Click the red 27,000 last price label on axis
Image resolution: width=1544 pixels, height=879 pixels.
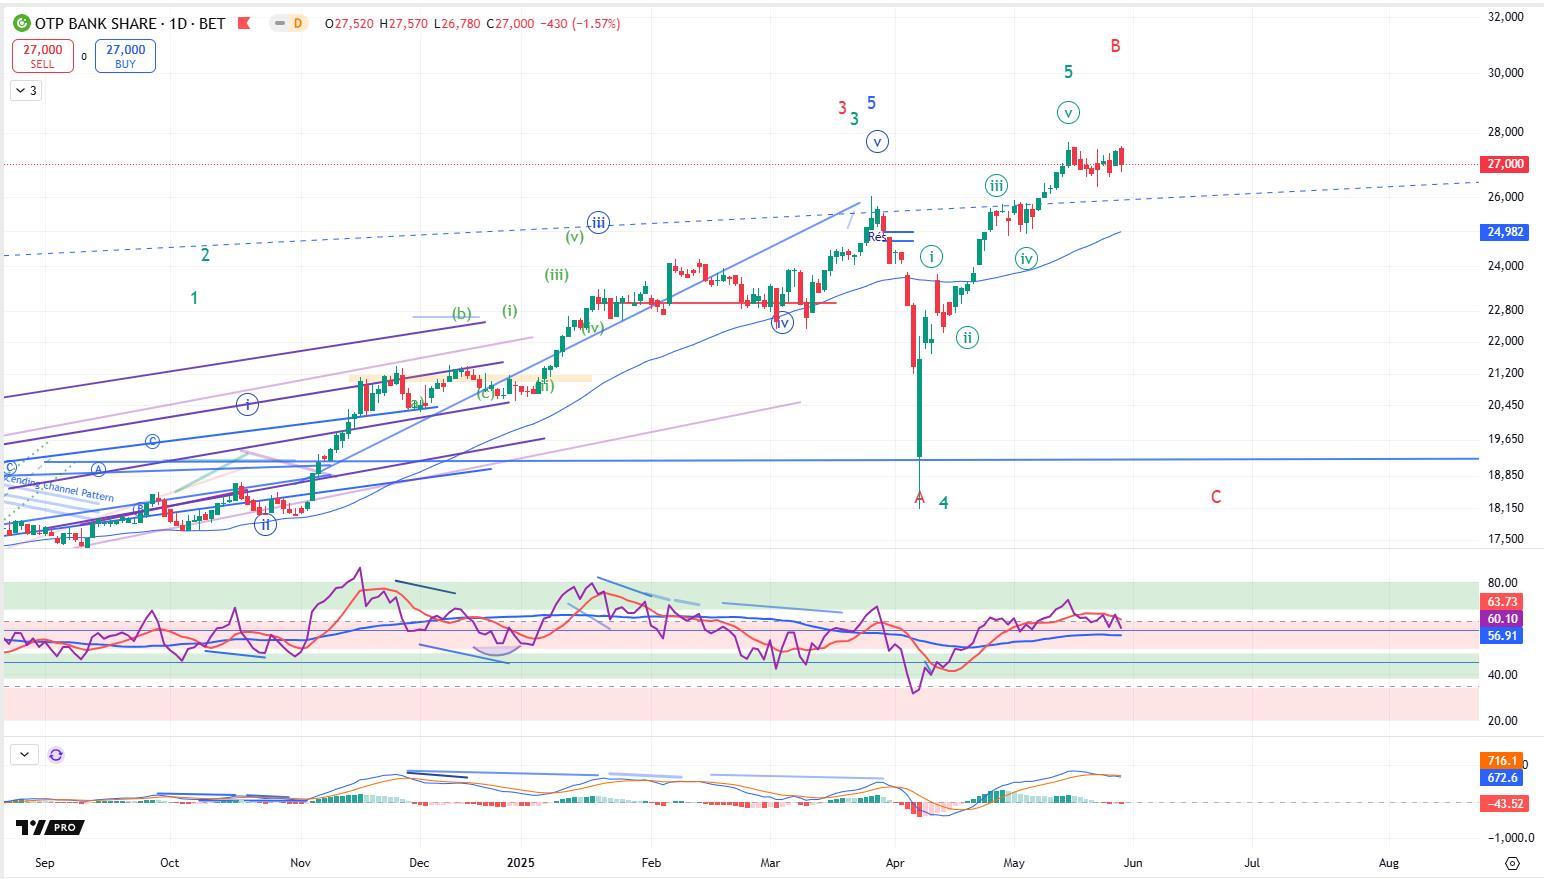point(1503,164)
